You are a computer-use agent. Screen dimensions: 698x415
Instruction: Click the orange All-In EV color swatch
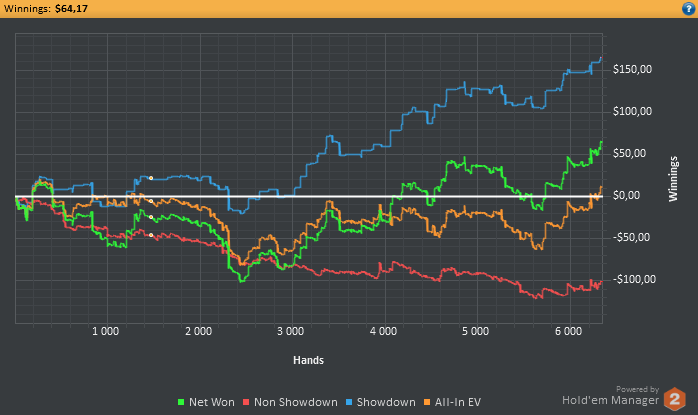[426, 402]
